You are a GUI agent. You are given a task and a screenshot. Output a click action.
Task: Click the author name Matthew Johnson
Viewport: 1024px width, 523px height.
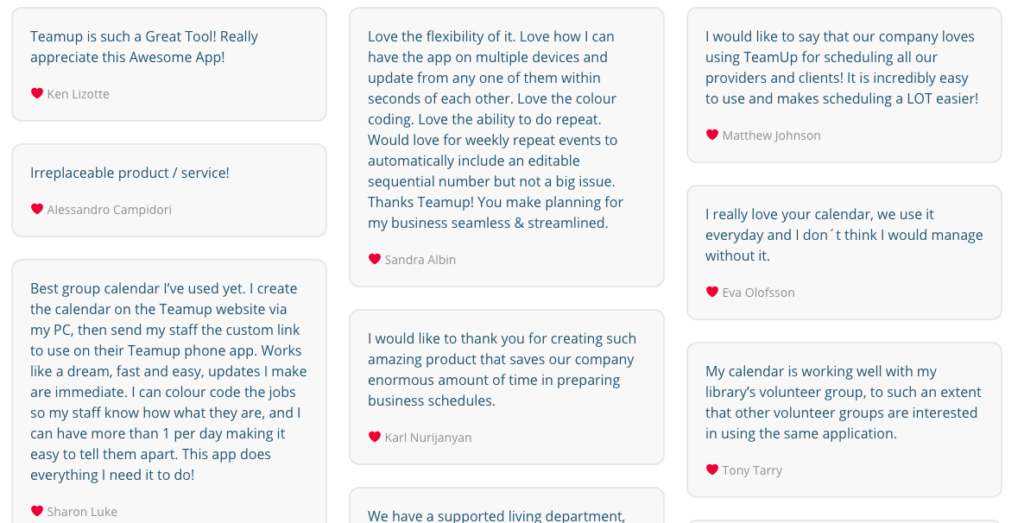tap(771, 136)
